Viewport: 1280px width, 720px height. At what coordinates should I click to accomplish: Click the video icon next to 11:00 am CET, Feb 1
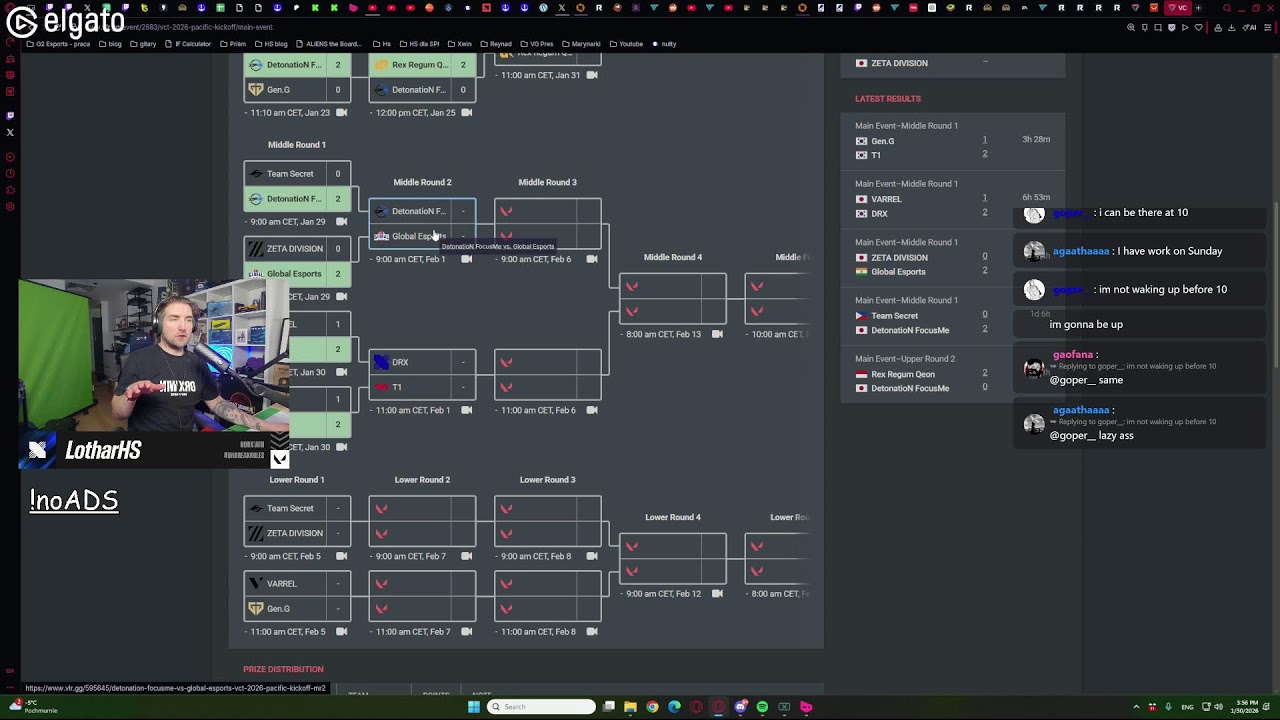click(x=467, y=410)
